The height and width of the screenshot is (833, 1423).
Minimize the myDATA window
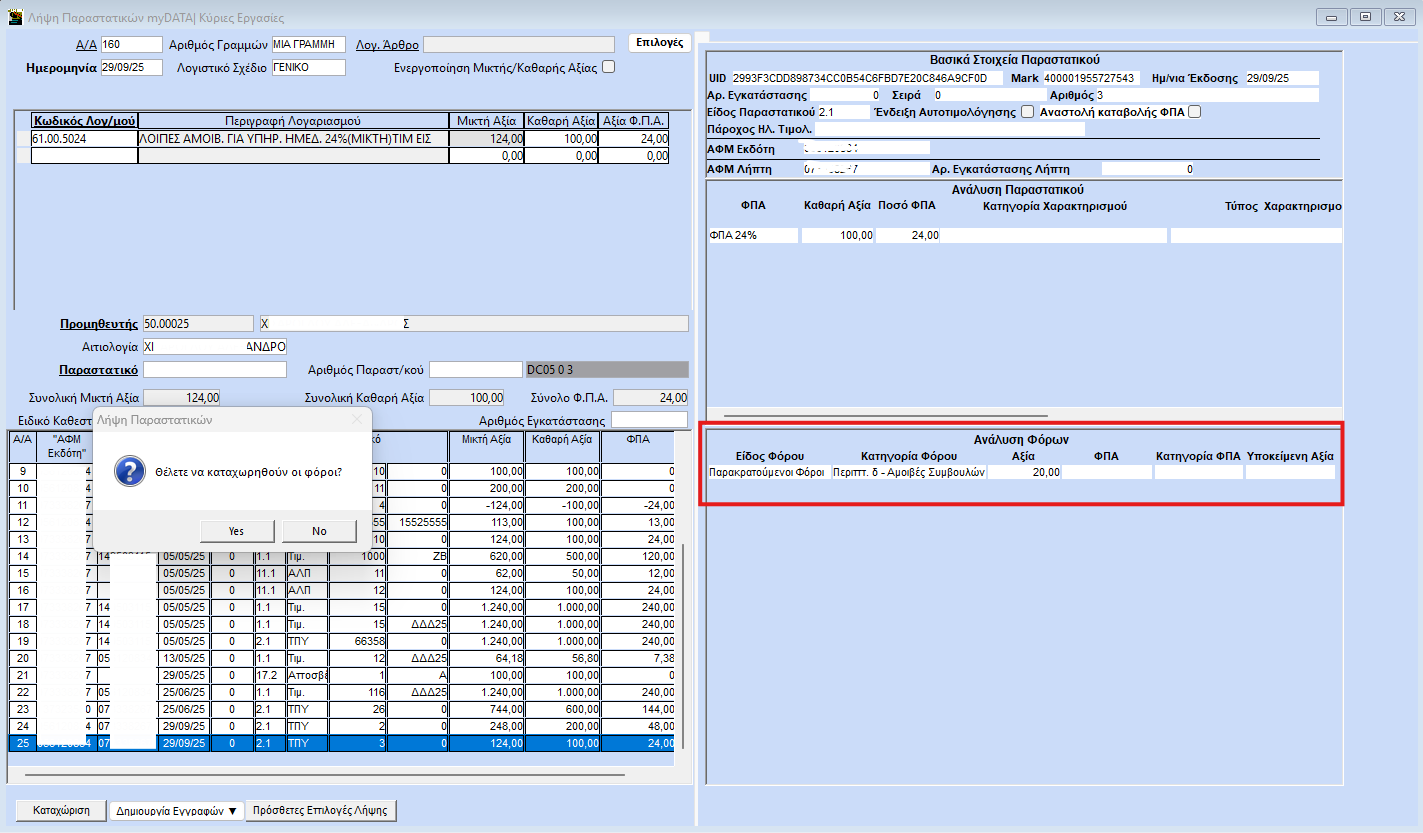click(x=1331, y=17)
